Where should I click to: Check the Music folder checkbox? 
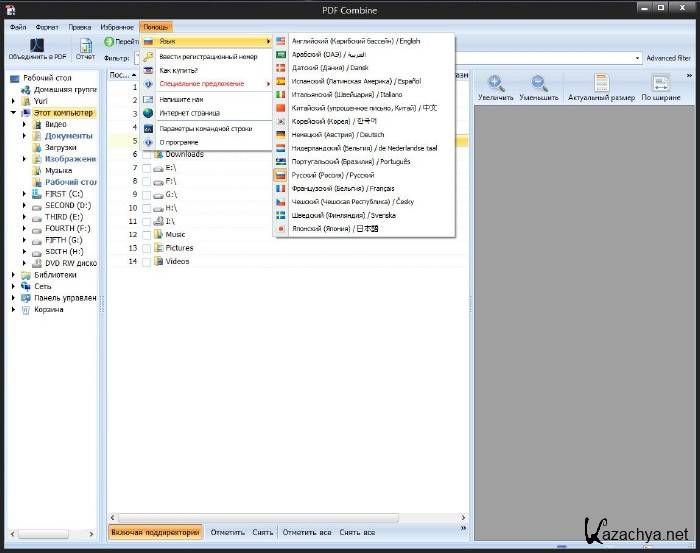coord(146,234)
